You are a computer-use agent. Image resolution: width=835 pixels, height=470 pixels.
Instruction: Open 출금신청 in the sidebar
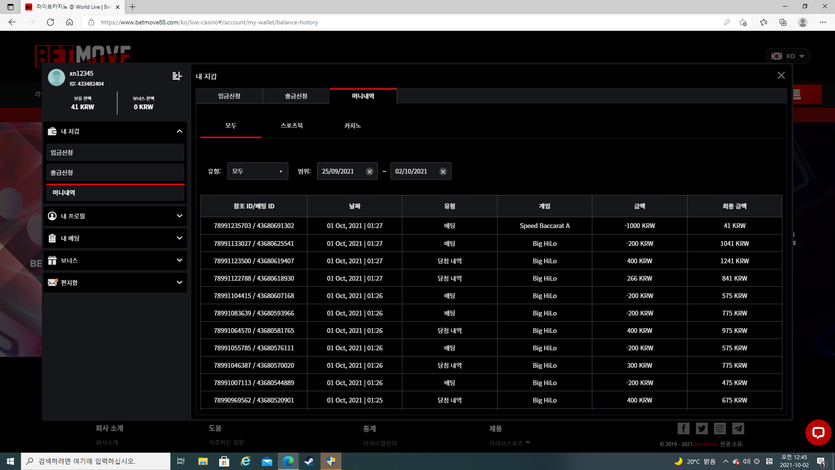point(115,172)
